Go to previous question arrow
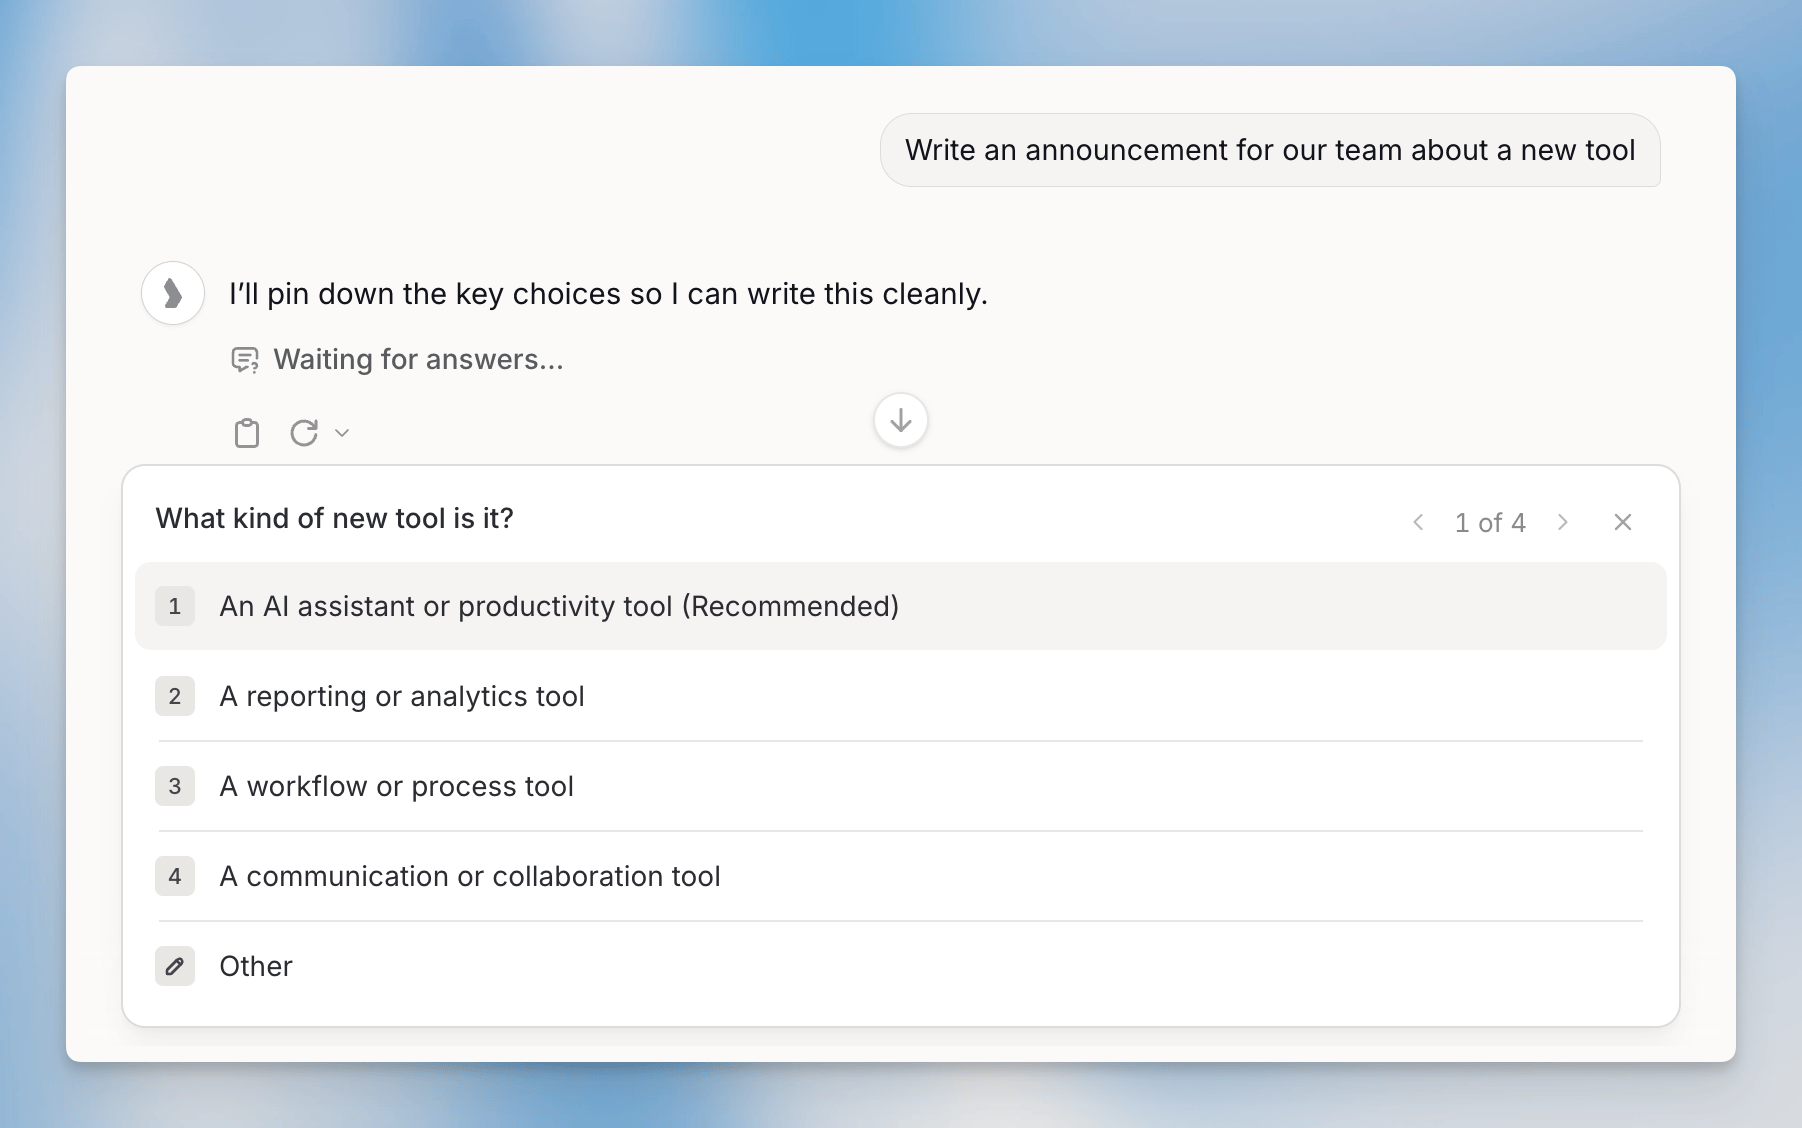Screen dimensions: 1802x1128 tap(1418, 522)
